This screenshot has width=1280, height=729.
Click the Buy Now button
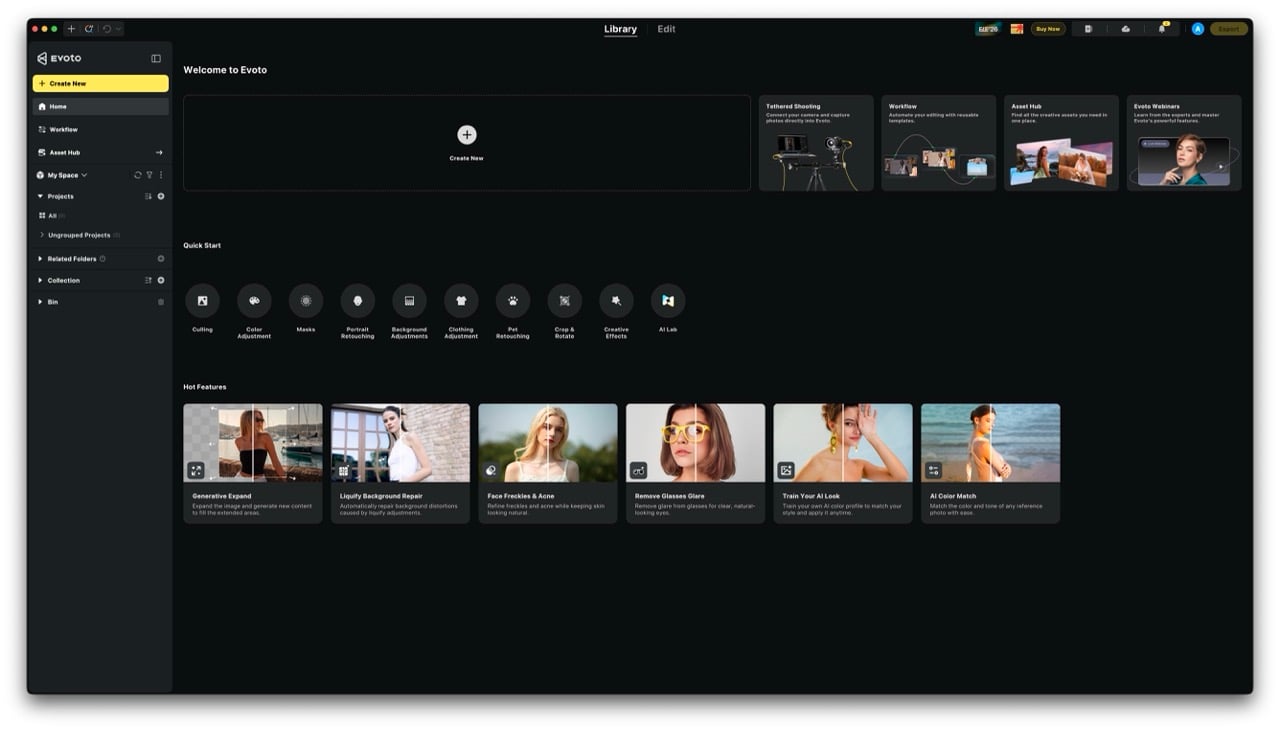(1048, 29)
